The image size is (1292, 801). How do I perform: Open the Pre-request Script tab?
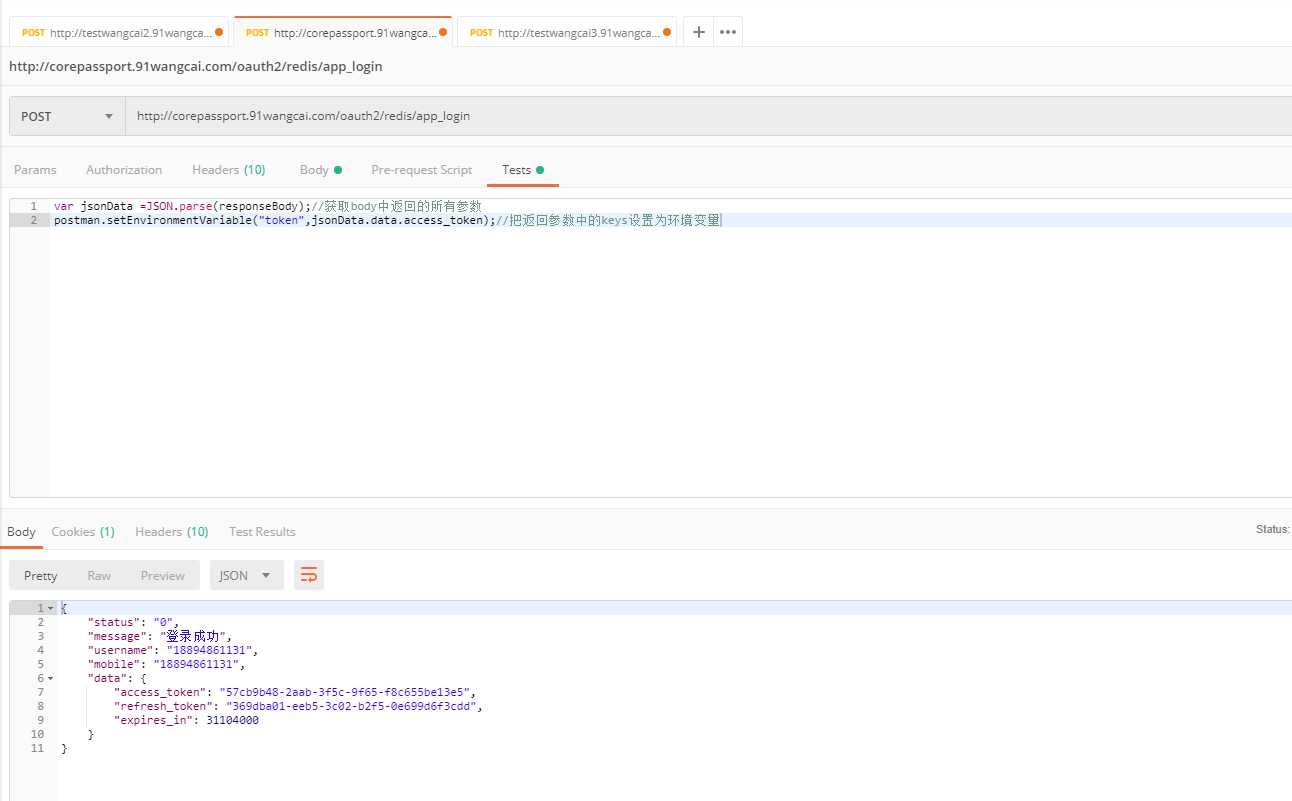tap(421, 170)
